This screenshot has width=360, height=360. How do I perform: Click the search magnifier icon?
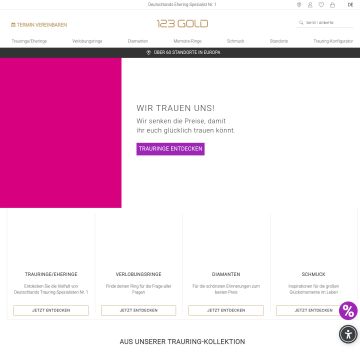tap(301, 23)
